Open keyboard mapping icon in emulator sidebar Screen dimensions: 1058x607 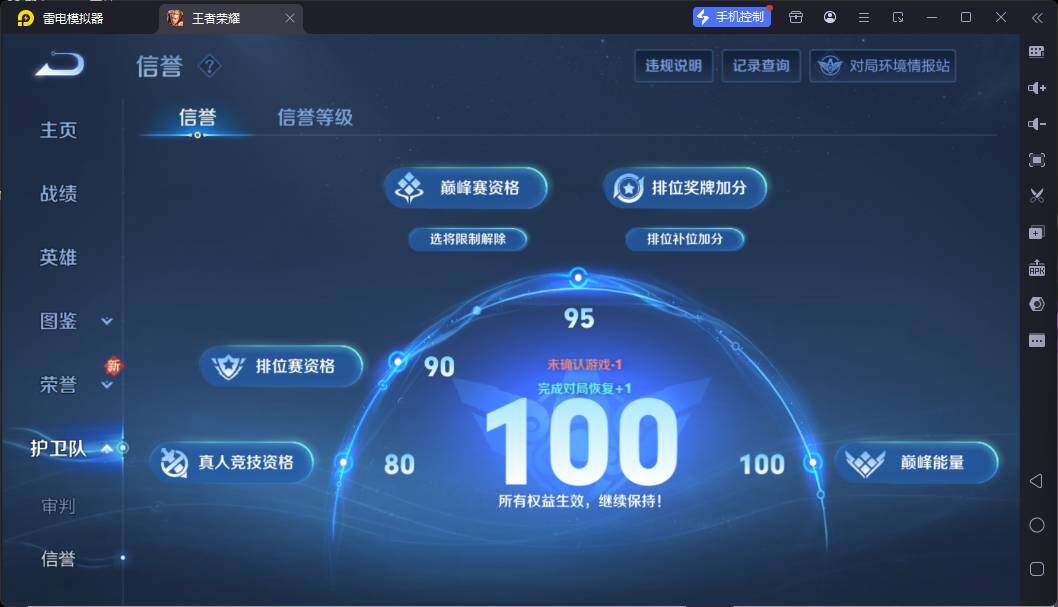click(x=1037, y=52)
